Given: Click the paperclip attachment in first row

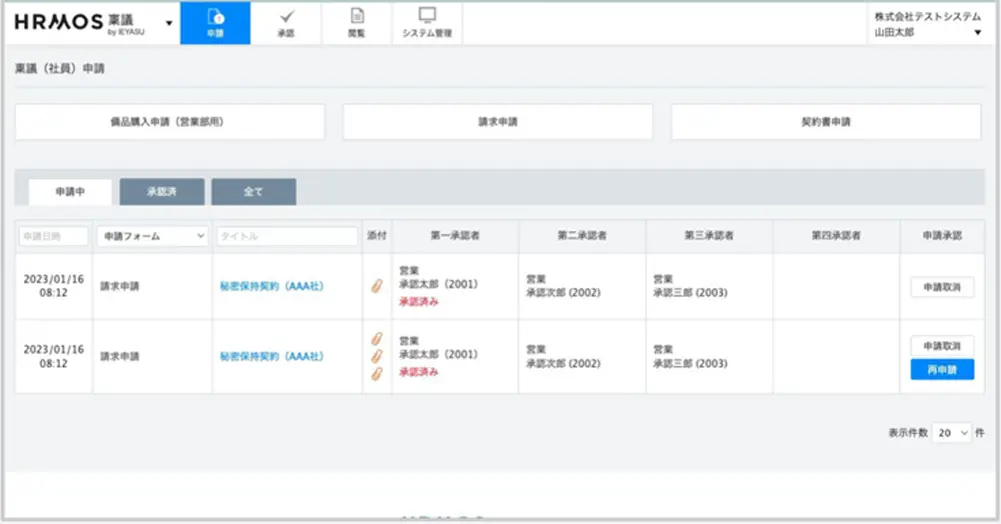Looking at the screenshot, I should [x=377, y=286].
